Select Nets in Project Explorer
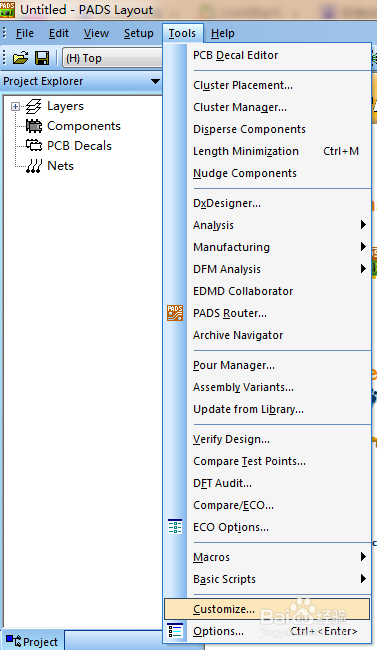This screenshot has height=650, width=377. pos(61,165)
